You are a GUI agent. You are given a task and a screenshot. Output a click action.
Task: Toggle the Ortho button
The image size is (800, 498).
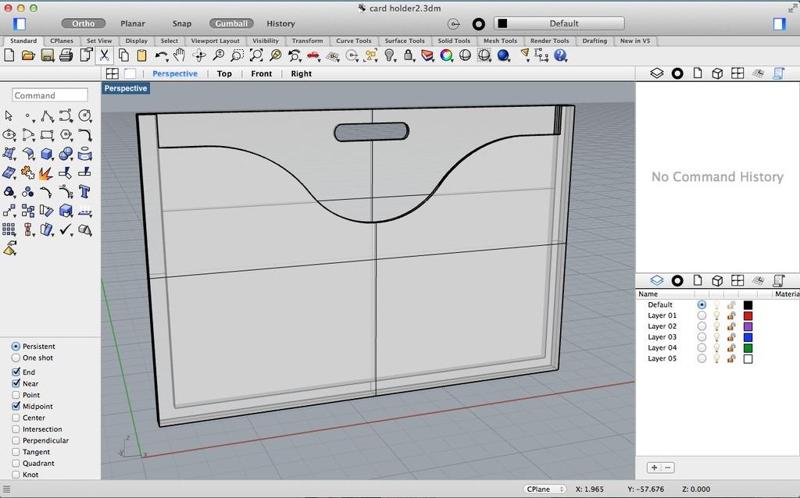pyautogui.click(x=82, y=23)
